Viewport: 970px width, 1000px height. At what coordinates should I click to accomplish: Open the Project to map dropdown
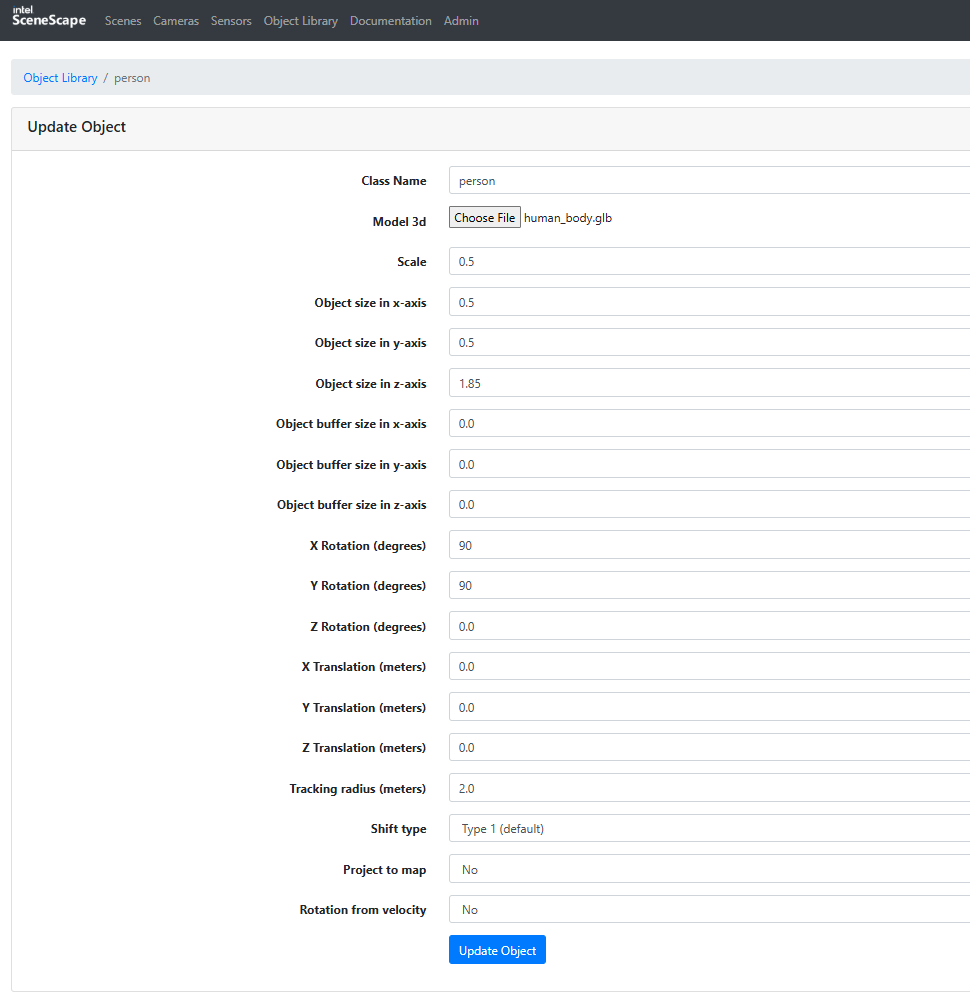point(709,870)
